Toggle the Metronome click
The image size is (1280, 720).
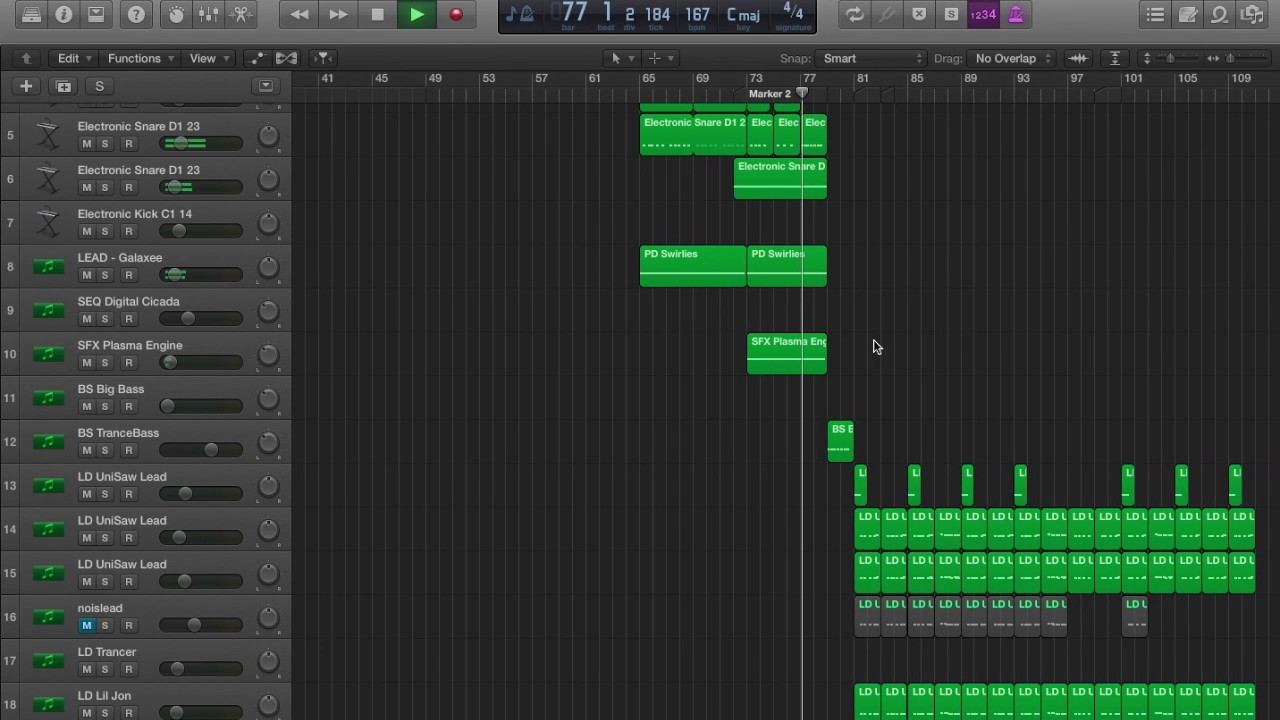pyautogui.click(x=1015, y=14)
